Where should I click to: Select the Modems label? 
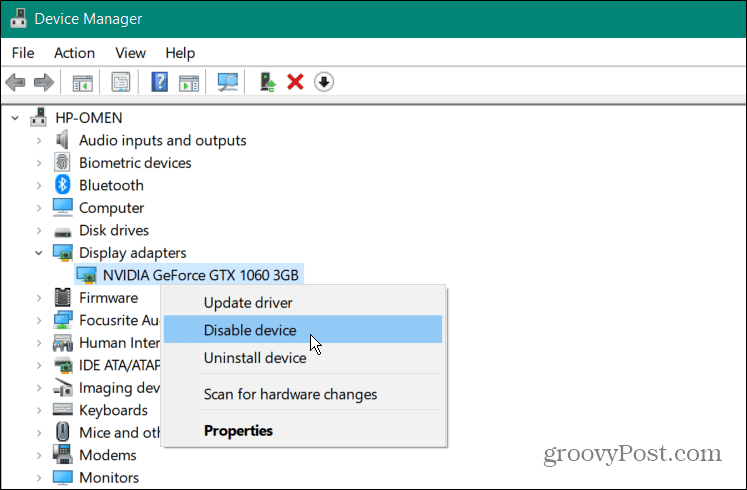[108, 455]
